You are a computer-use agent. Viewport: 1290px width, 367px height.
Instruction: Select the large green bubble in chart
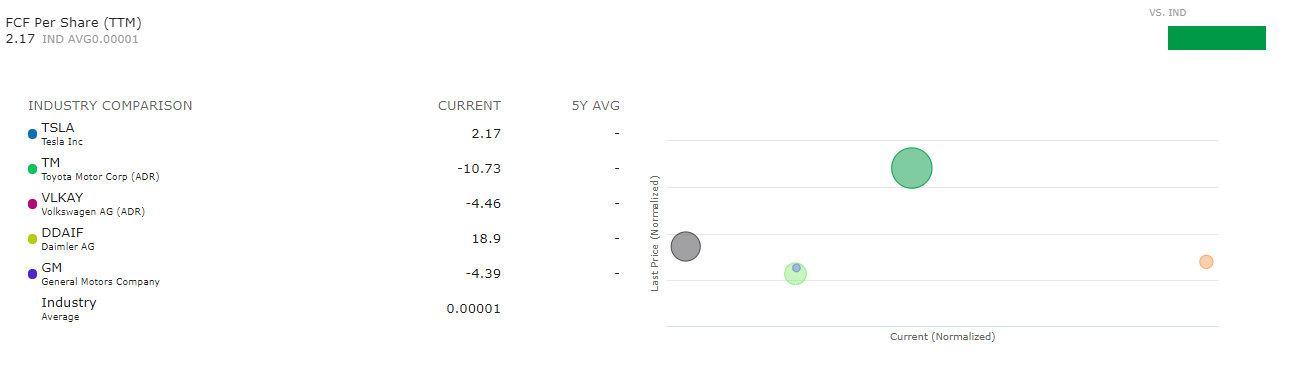[911, 168]
